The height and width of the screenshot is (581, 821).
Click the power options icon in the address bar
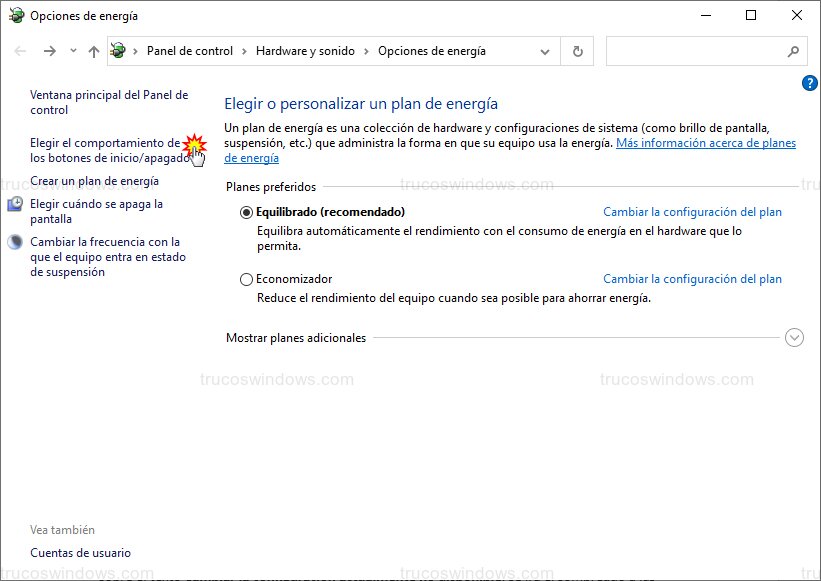pyautogui.click(x=118, y=51)
